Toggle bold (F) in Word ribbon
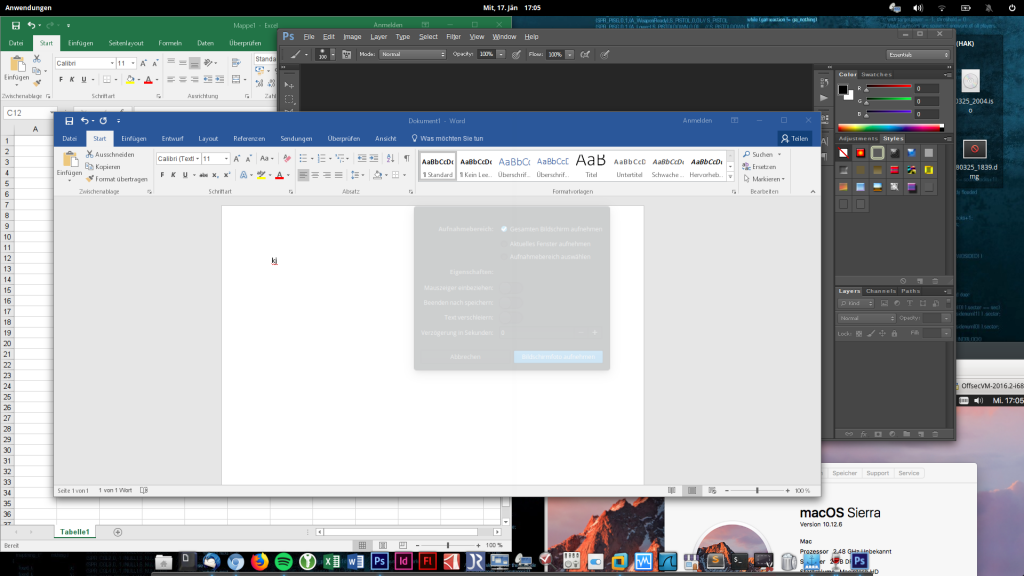 (163, 175)
